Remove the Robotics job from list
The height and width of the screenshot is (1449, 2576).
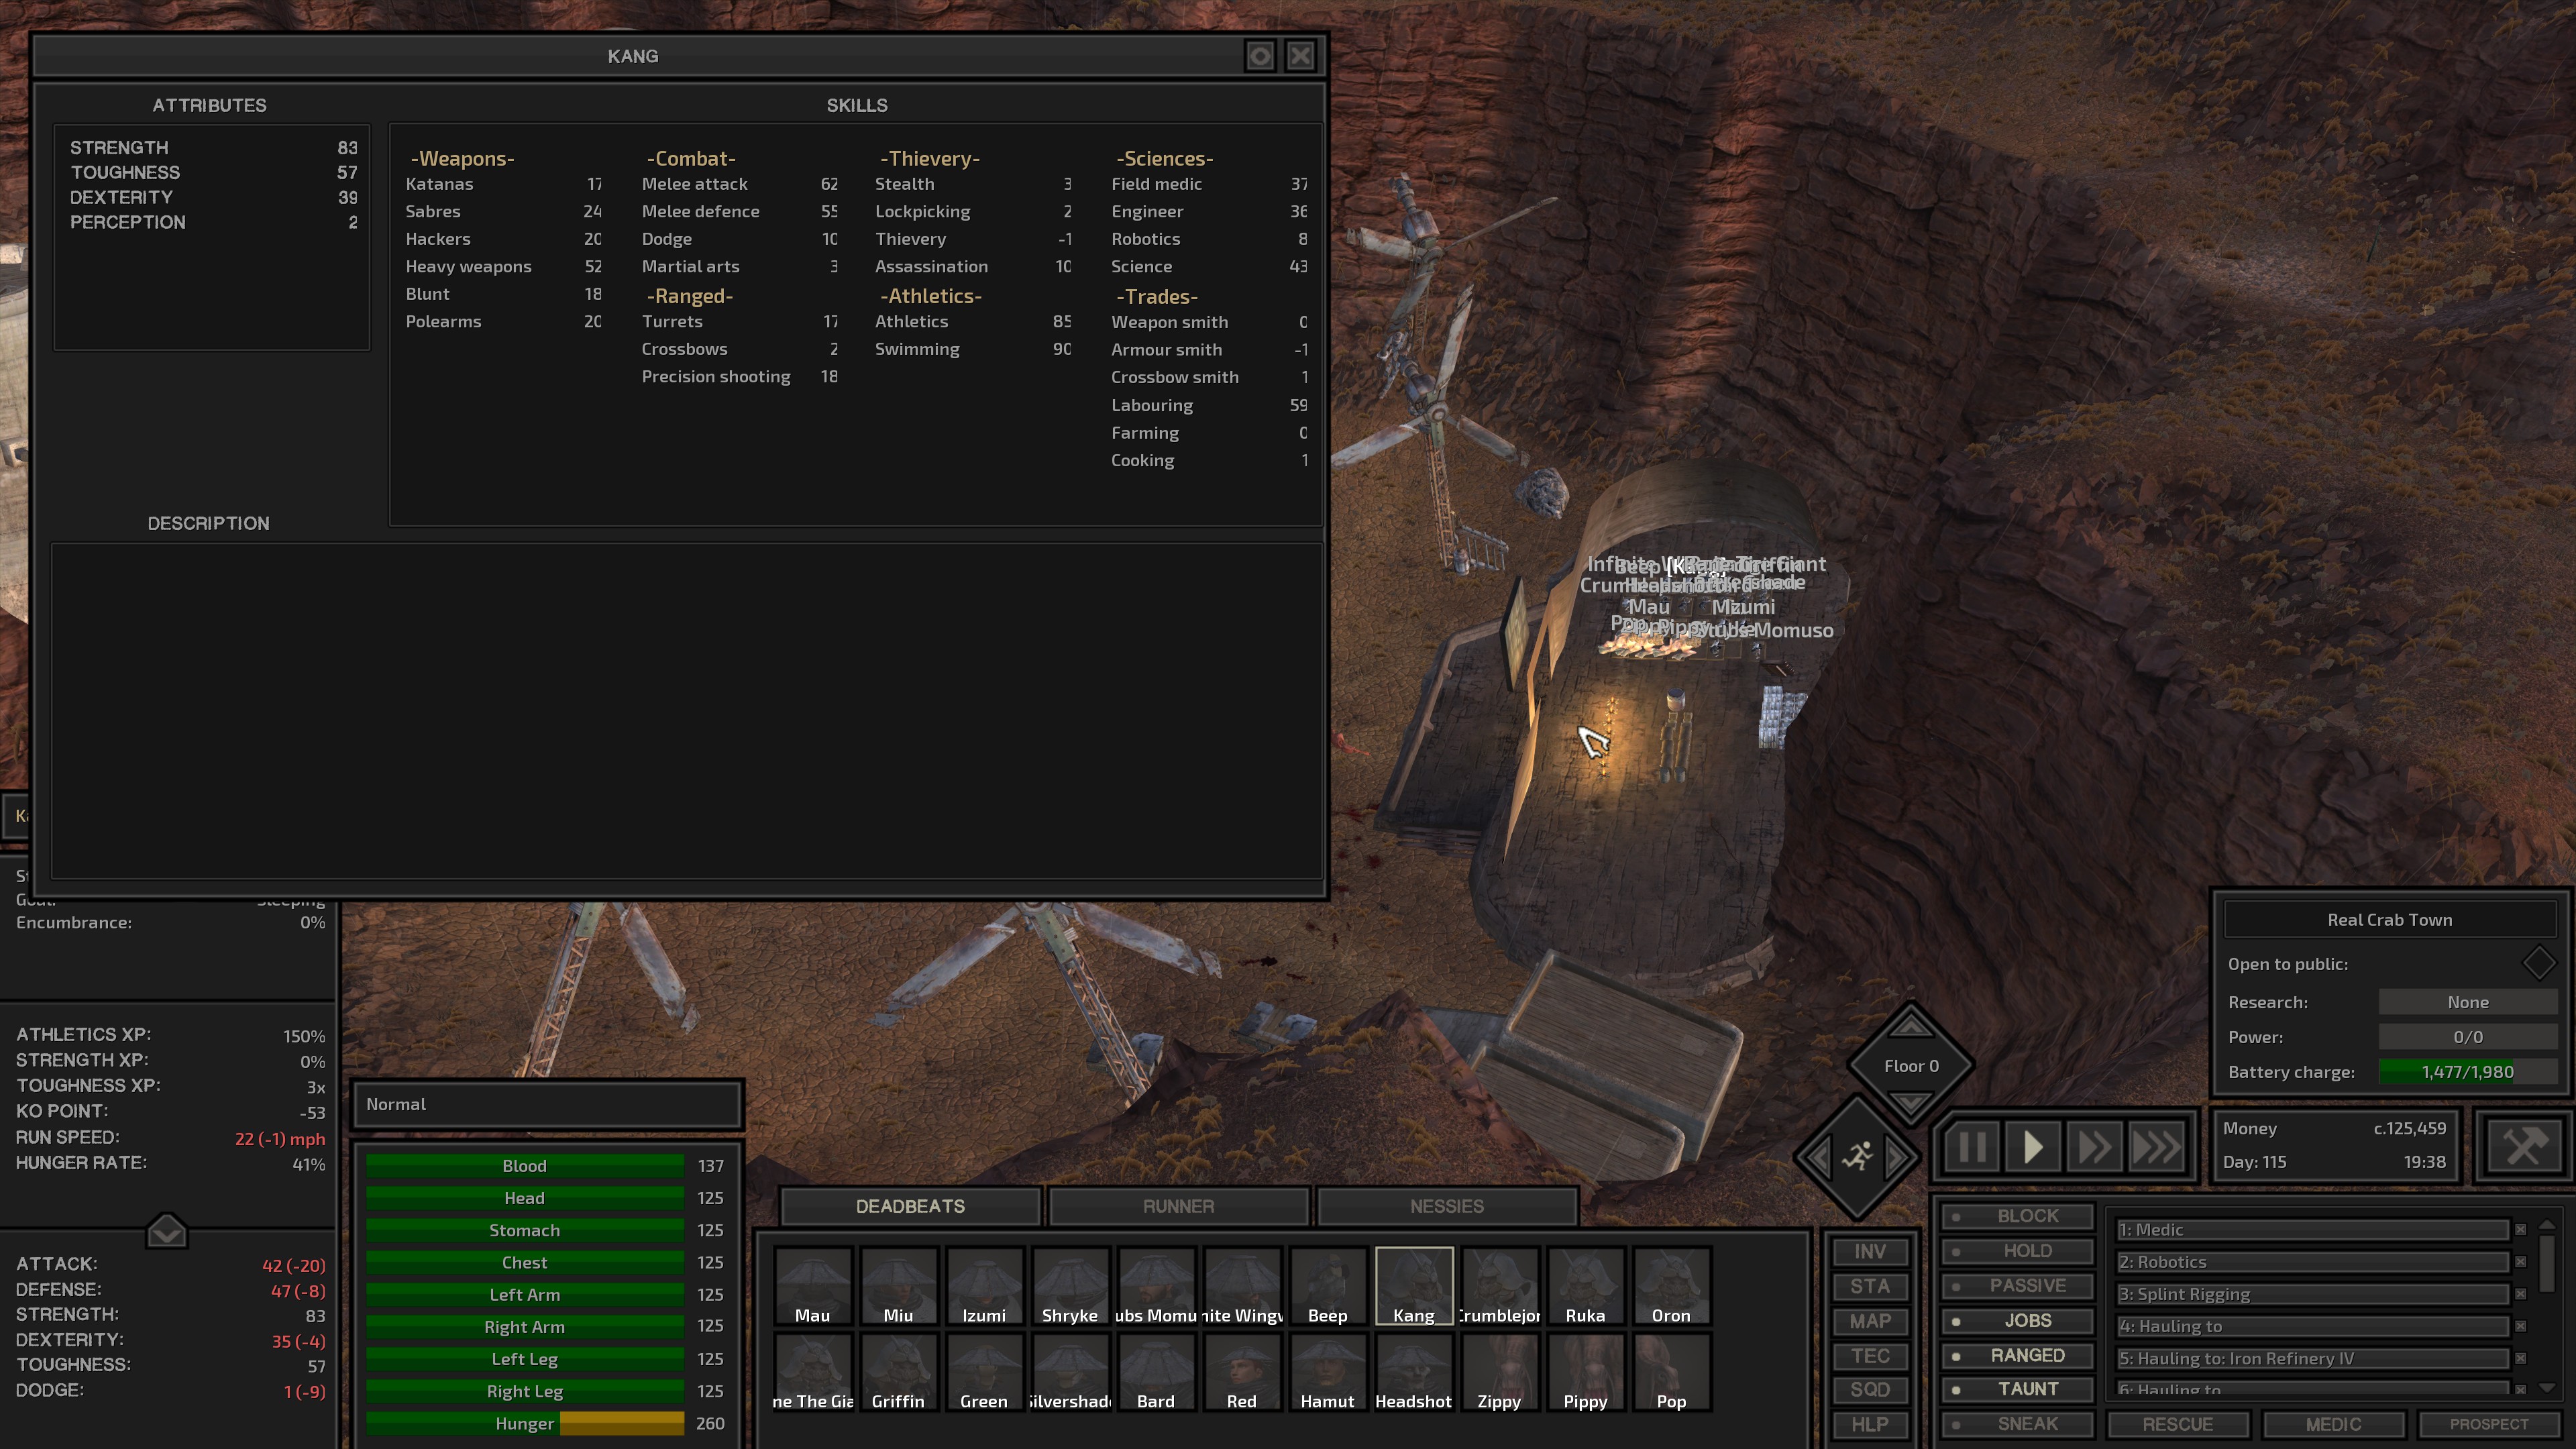coord(2520,1262)
